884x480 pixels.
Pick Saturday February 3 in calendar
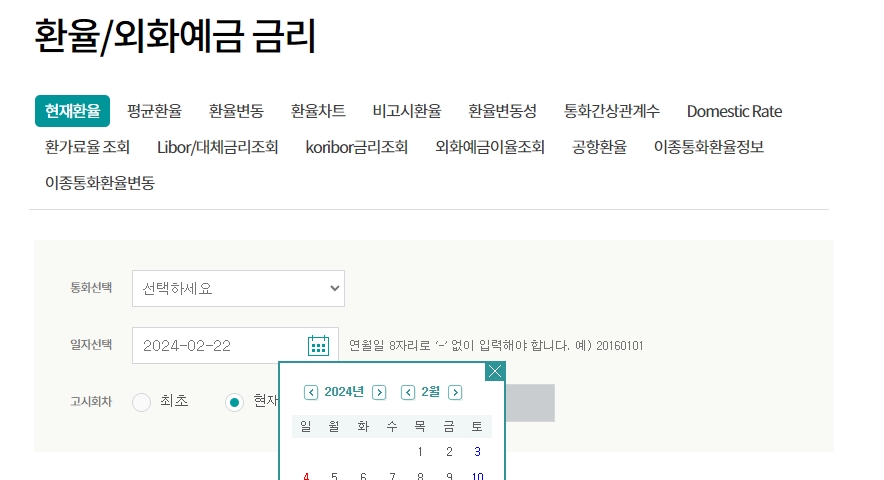point(478,452)
